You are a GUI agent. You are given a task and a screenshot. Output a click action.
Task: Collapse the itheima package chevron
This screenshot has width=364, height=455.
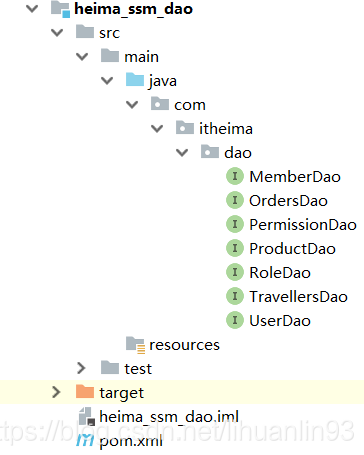coord(157,129)
